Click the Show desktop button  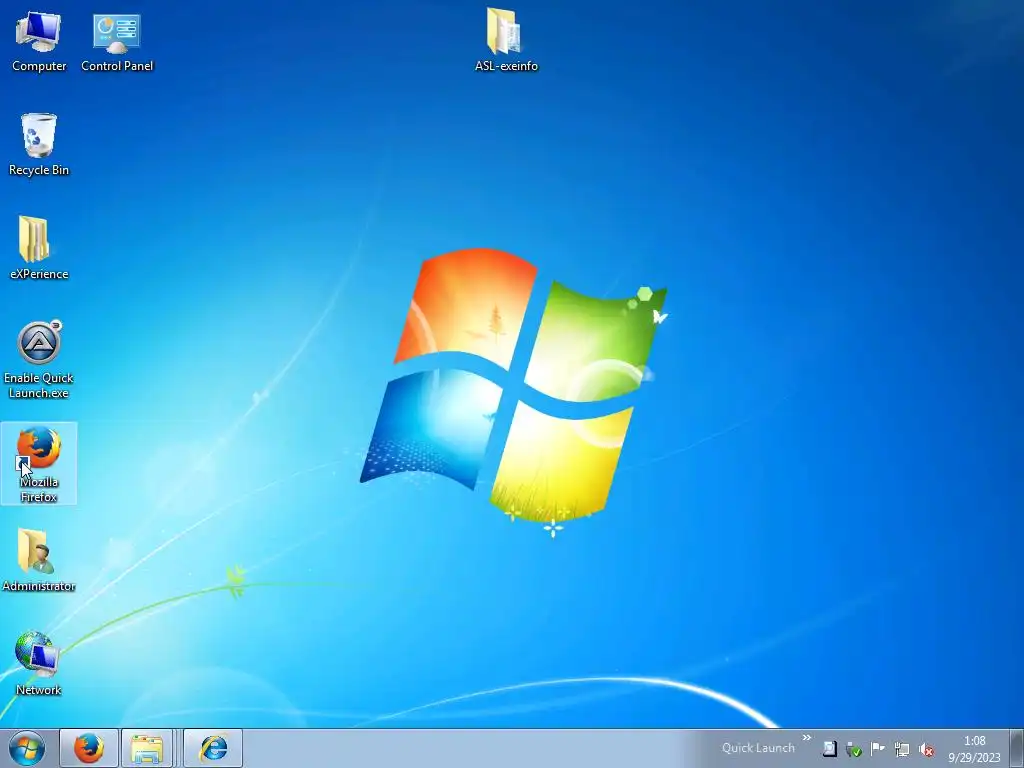pos(1017,748)
